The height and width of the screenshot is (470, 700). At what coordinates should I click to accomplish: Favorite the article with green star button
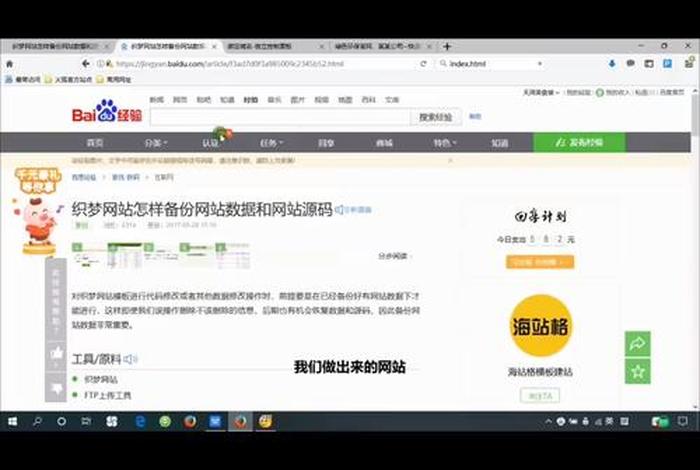(638, 371)
